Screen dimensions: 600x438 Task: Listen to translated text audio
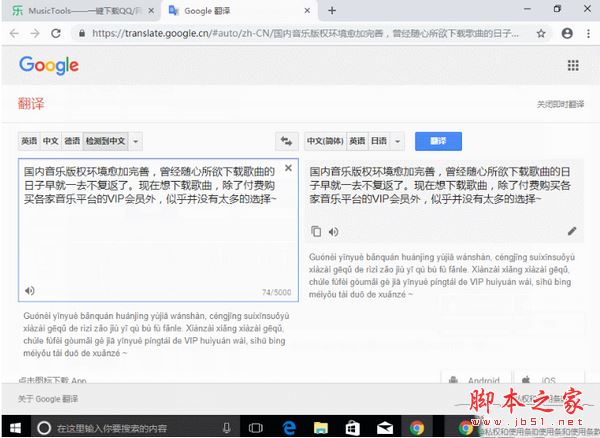[333, 231]
